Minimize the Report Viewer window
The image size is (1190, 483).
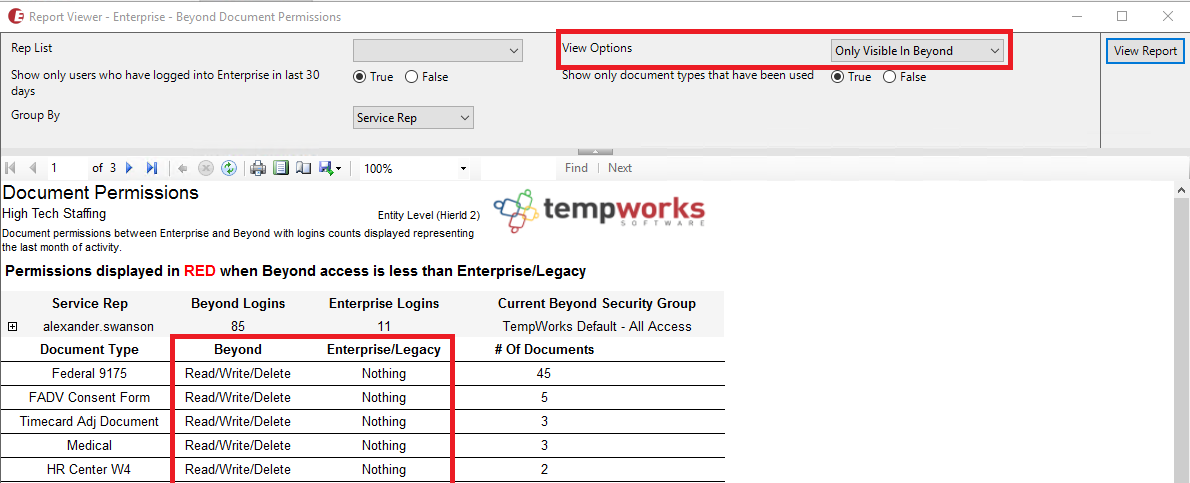click(x=1075, y=16)
